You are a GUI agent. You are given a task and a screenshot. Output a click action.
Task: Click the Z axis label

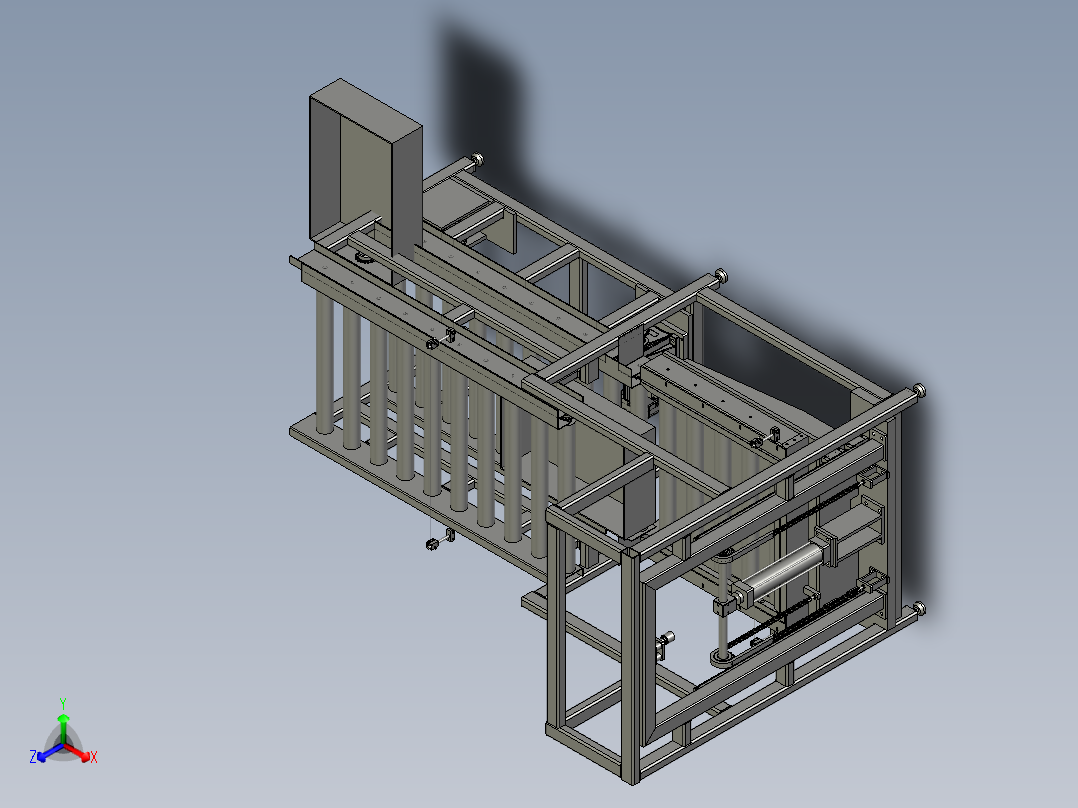[x=34, y=754]
